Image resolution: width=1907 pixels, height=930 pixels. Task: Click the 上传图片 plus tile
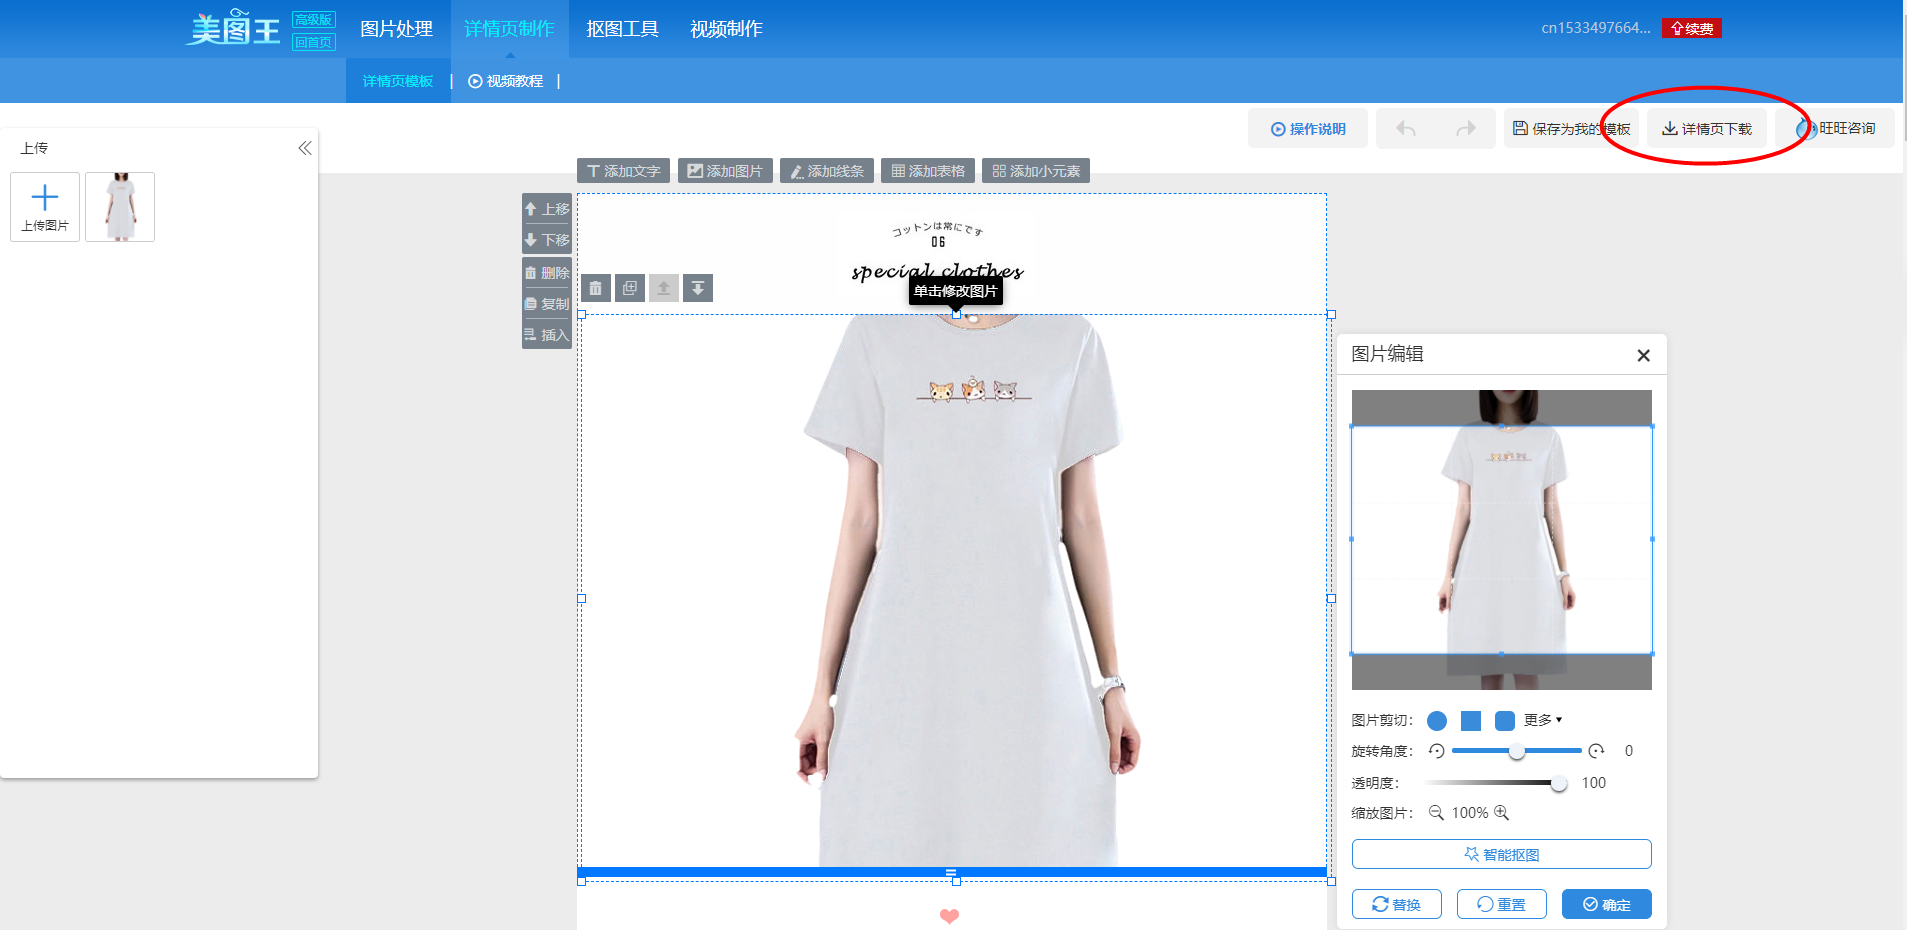(45, 207)
